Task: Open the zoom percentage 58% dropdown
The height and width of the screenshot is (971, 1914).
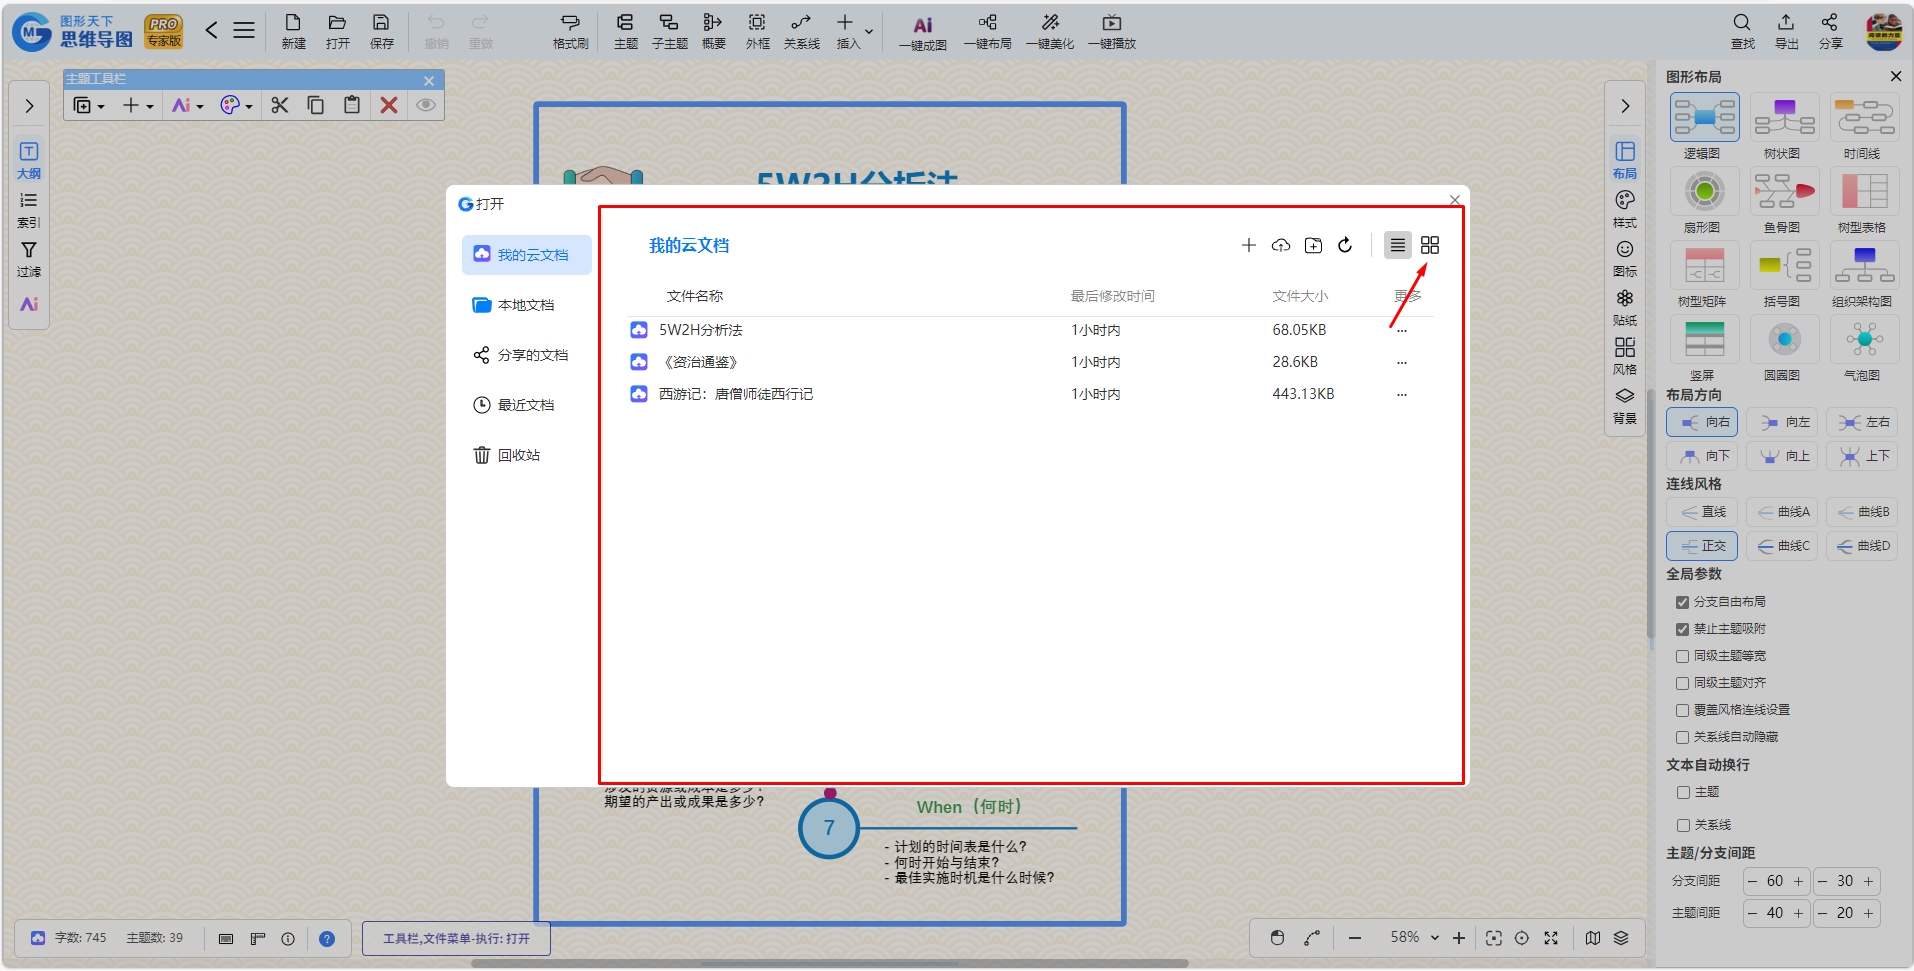Action: 1435,938
